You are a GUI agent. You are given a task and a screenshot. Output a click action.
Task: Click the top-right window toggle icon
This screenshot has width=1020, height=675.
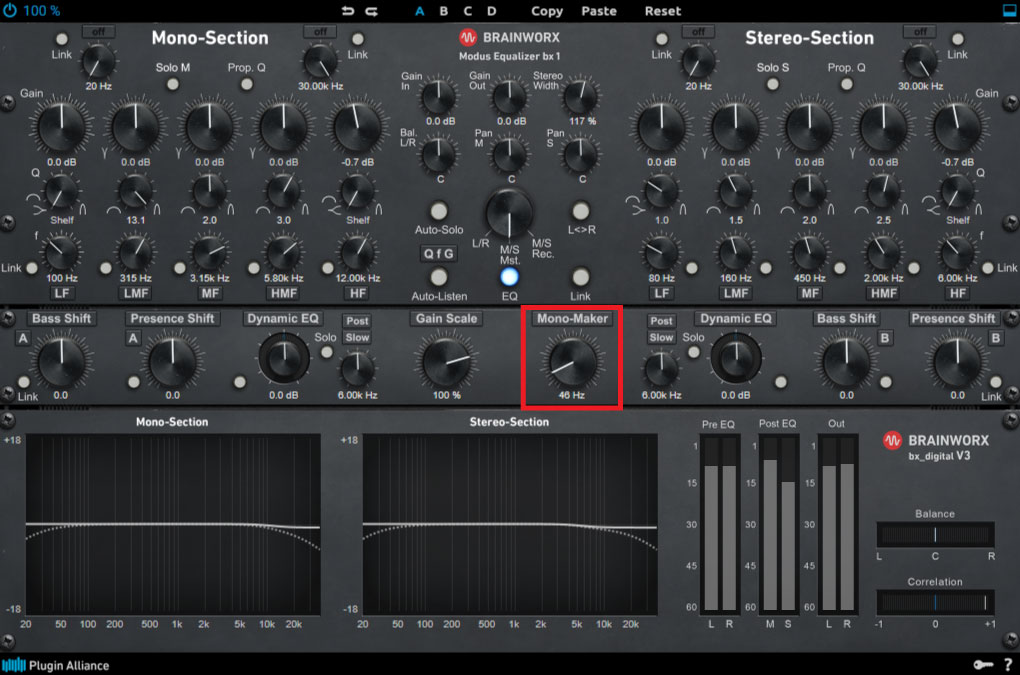click(1009, 10)
